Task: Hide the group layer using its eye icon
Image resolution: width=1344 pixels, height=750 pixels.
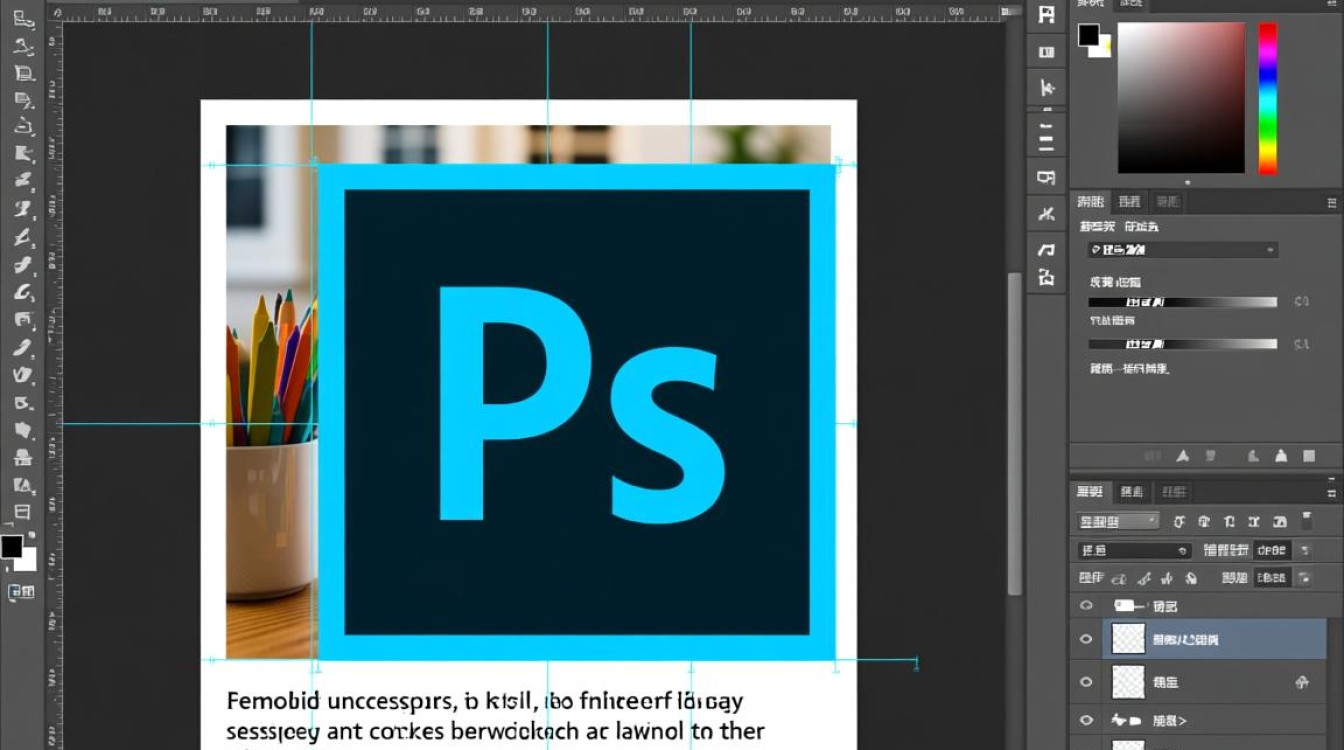Action: click(x=1086, y=606)
